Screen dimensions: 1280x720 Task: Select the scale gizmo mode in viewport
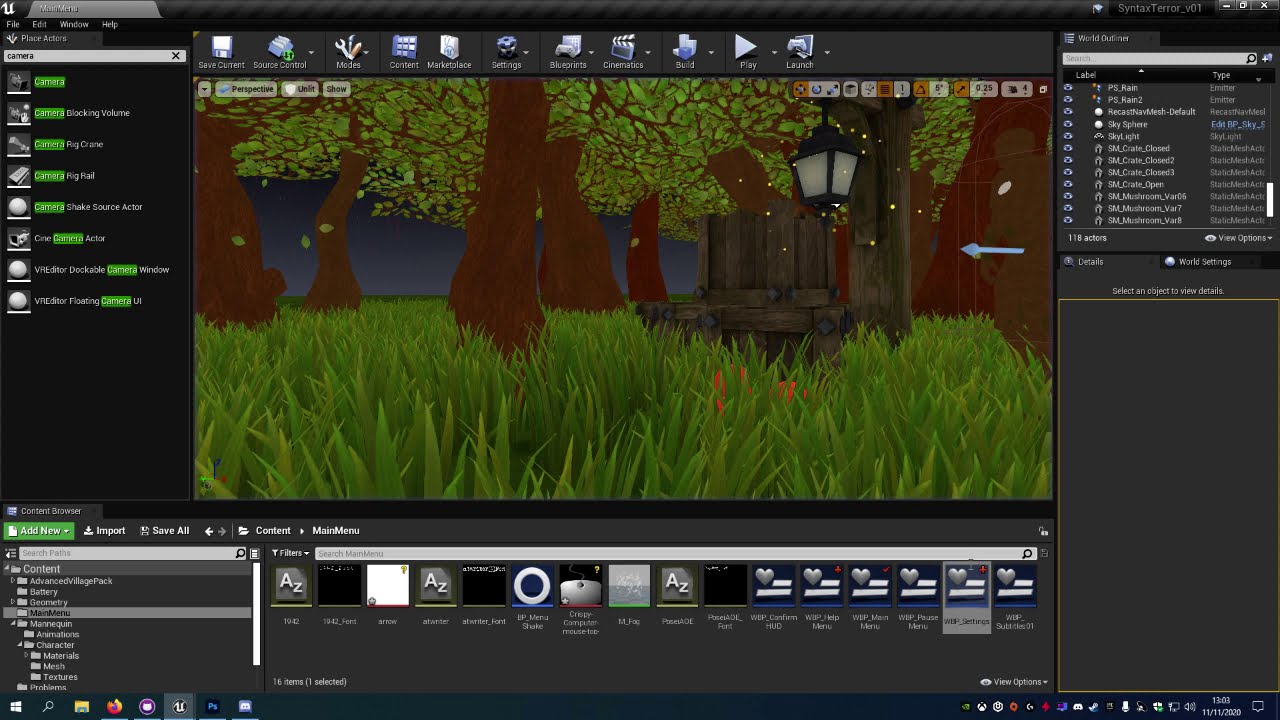(x=833, y=89)
